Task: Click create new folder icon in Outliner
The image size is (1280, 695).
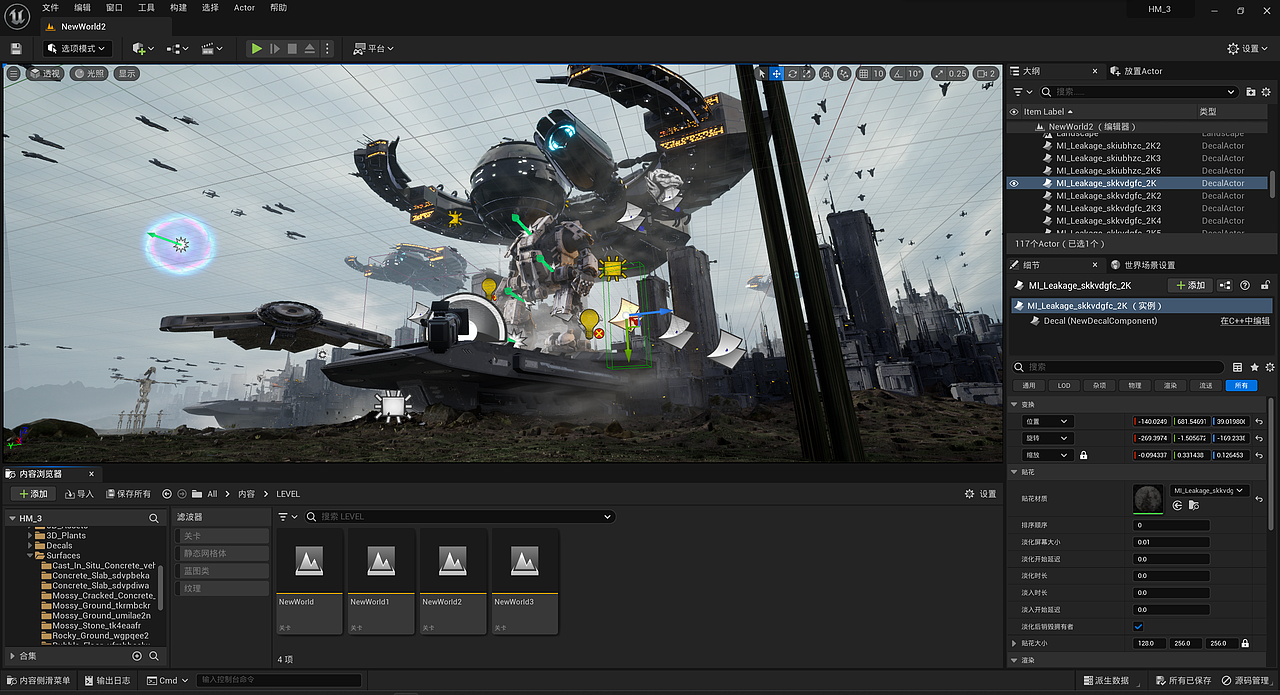Action: click(1250, 92)
